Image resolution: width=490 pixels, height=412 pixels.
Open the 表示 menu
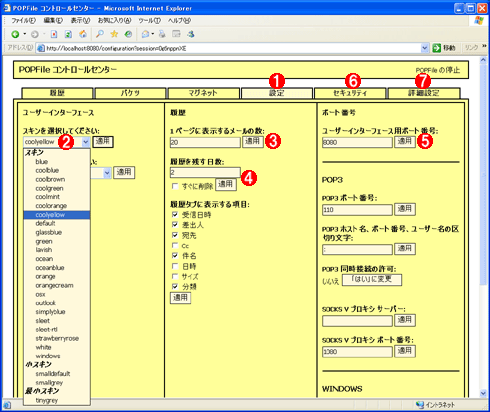[80, 21]
